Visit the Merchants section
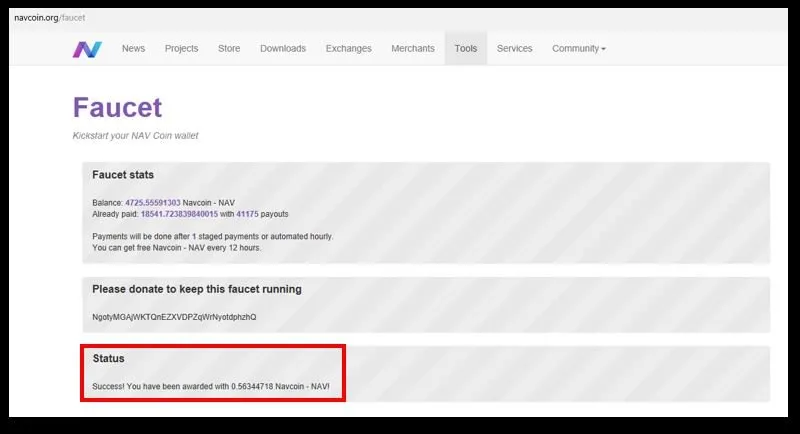The height and width of the screenshot is (434, 800). point(413,48)
